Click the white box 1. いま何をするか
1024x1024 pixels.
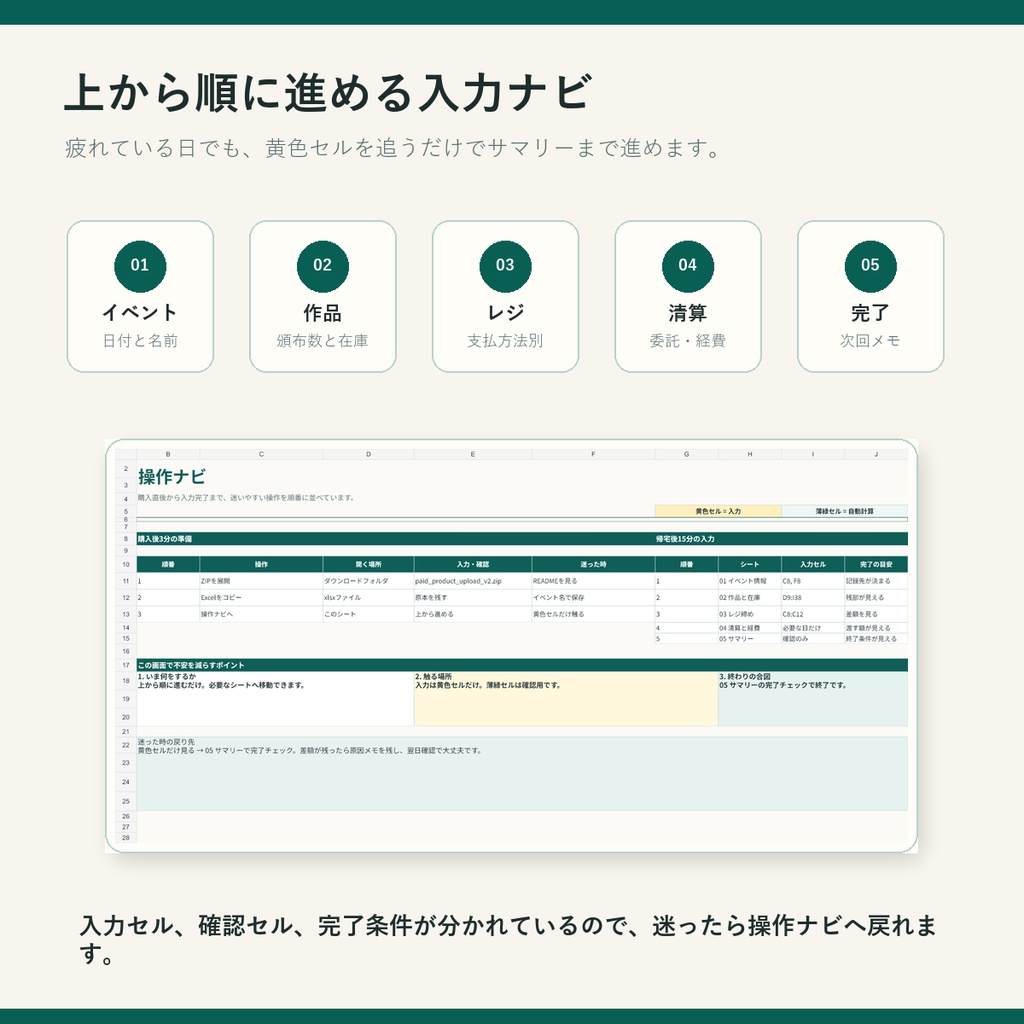coord(275,699)
